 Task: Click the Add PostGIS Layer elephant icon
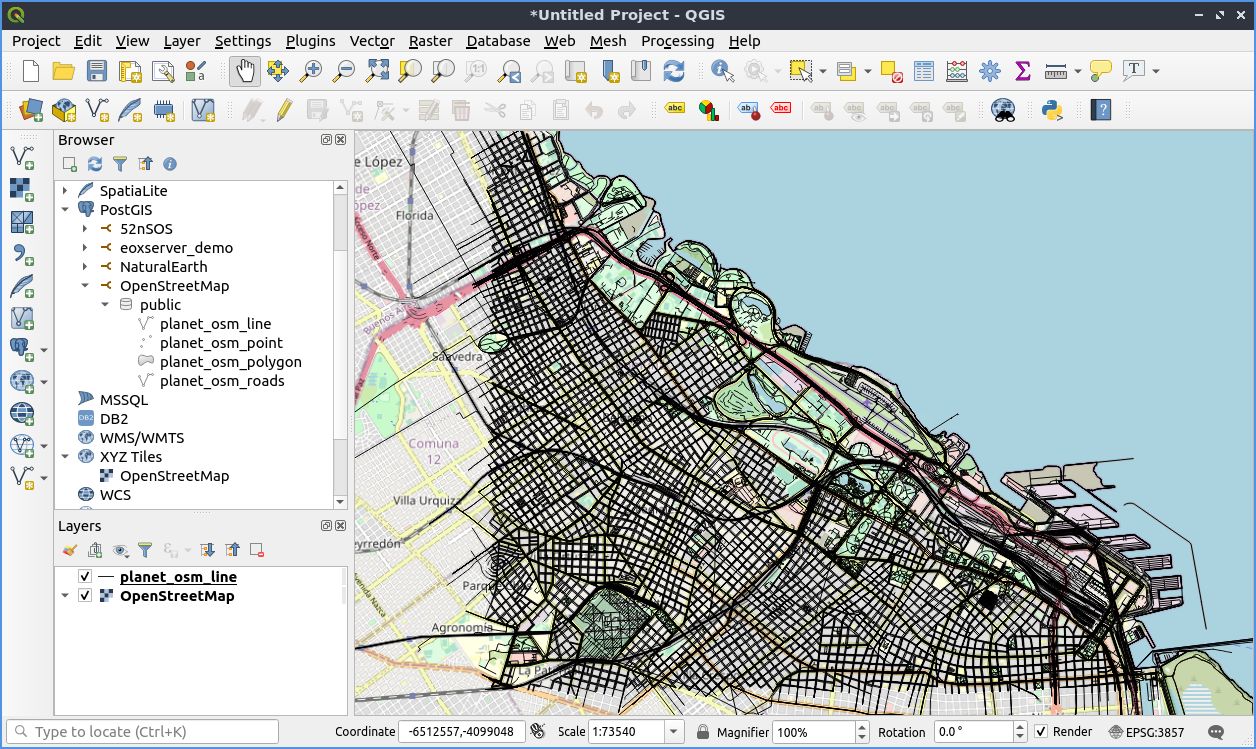pos(21,349)
